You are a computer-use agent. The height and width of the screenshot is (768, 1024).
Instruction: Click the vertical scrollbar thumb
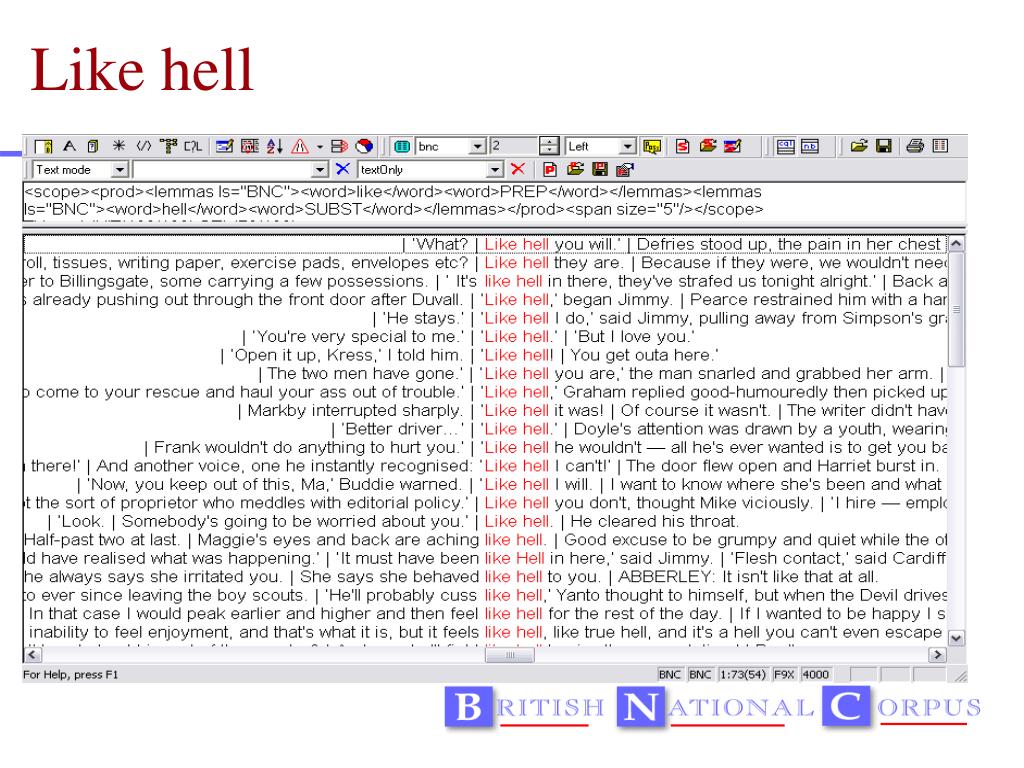click(x=956, y=309)
